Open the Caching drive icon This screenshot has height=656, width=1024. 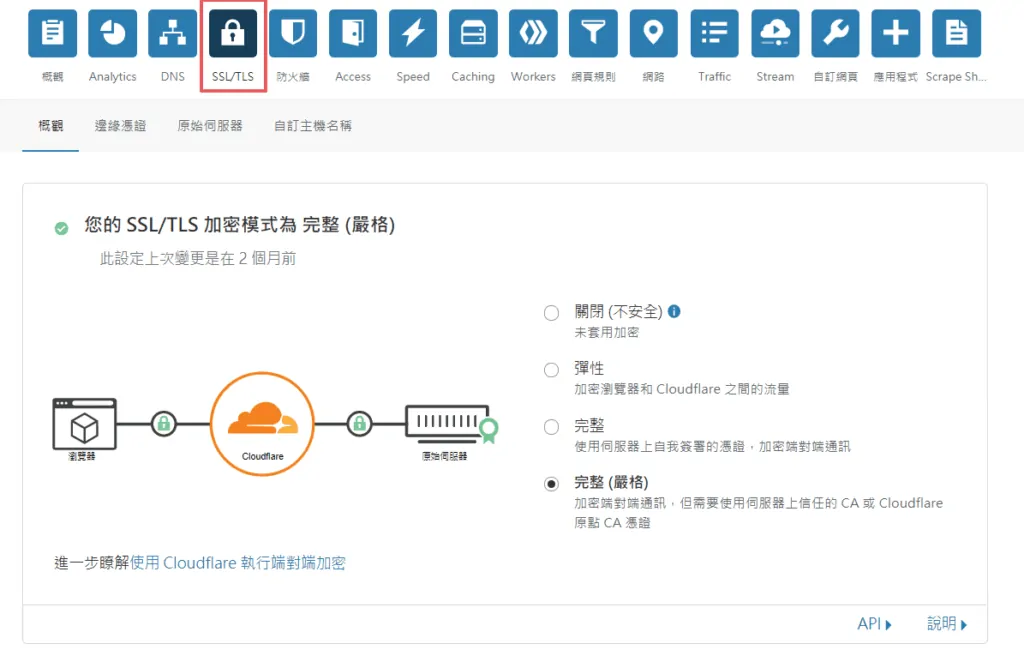(x=473, y=33)
